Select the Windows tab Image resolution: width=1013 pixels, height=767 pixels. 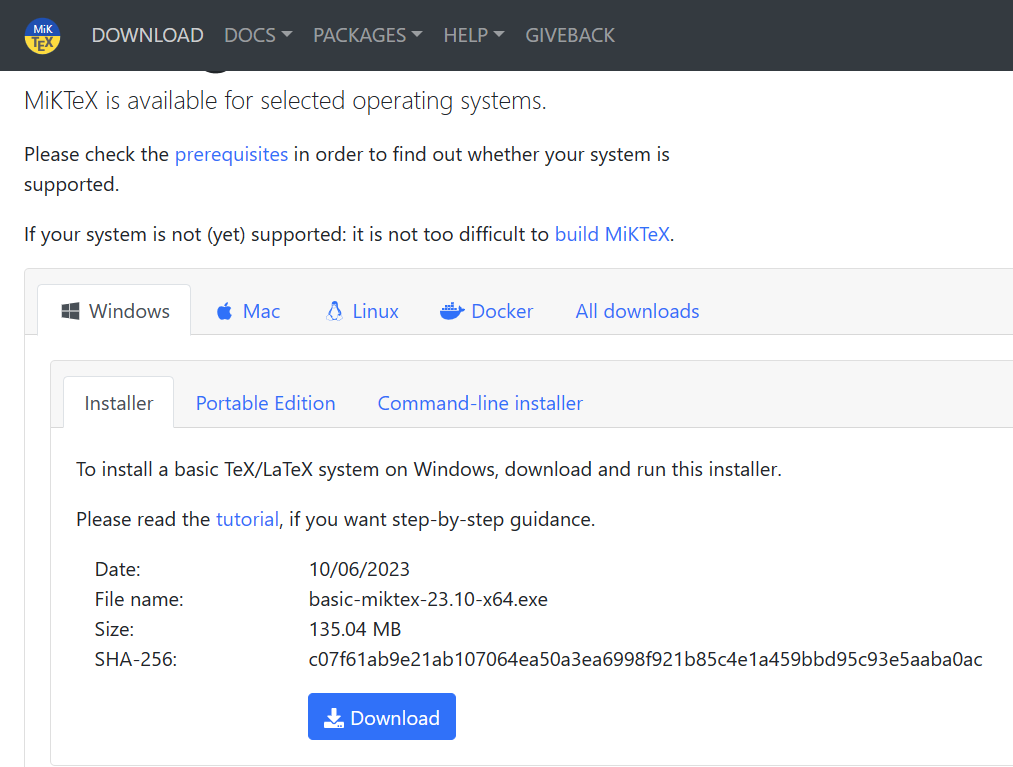point(114,311)
